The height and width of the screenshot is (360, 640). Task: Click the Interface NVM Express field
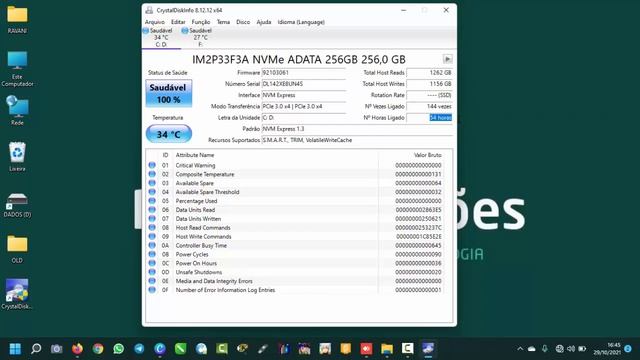(304, 95)
